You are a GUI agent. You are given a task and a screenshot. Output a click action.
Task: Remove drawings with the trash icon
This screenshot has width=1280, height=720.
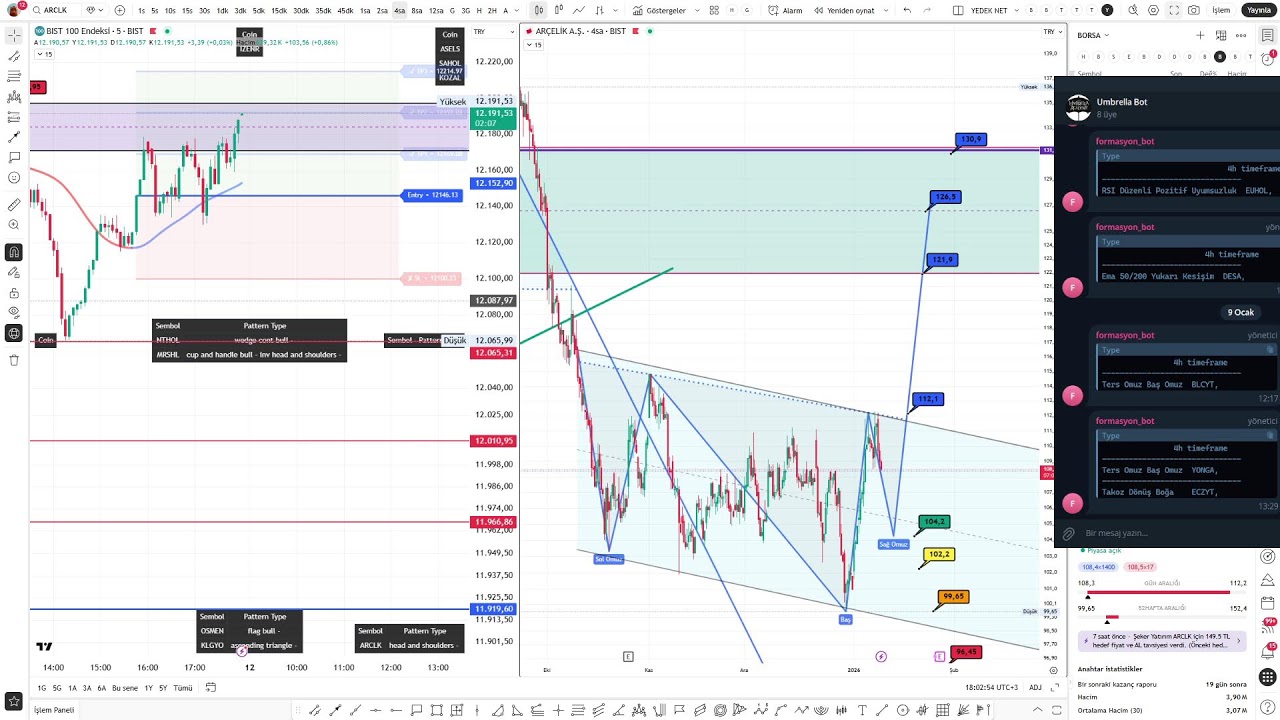pyautogui.click(x=14, y=360)
